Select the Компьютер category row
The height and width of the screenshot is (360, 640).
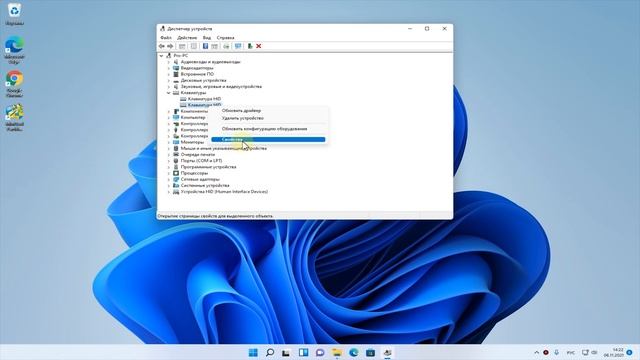(x=189, y=118)
